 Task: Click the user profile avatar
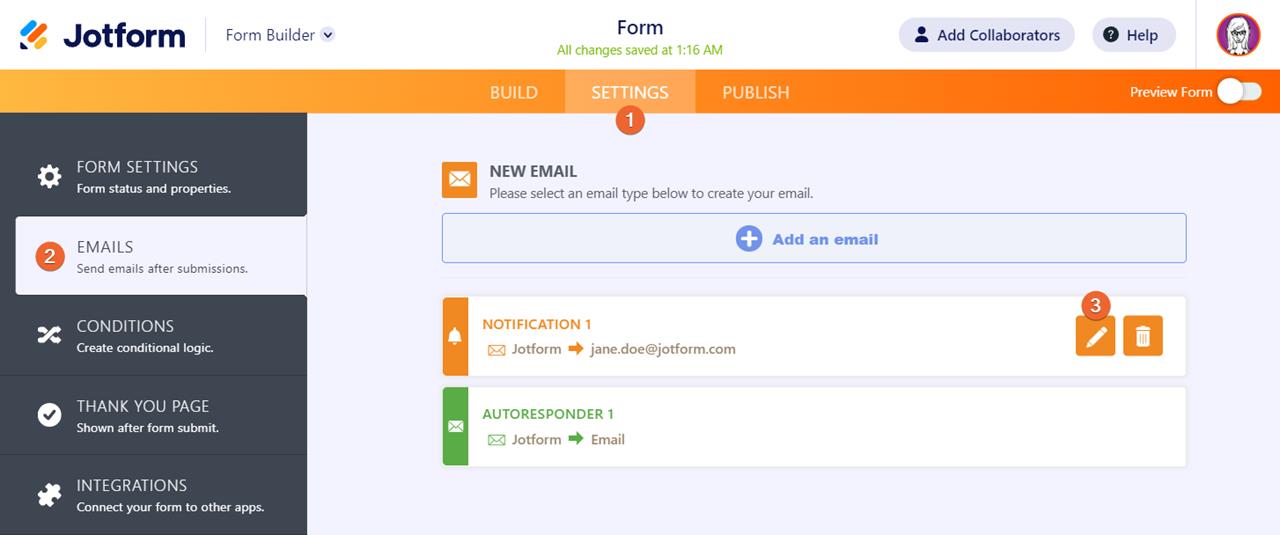tap(1238, 35)
